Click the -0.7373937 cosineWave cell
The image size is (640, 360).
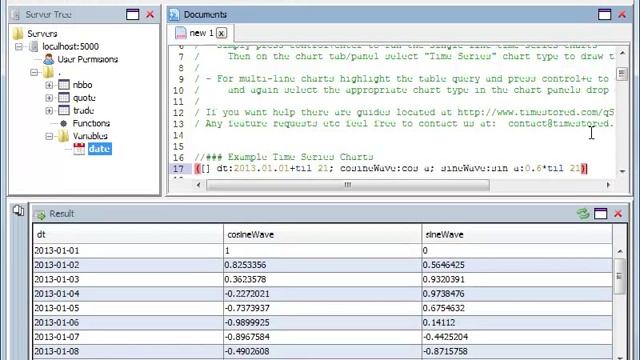(322, 308)
